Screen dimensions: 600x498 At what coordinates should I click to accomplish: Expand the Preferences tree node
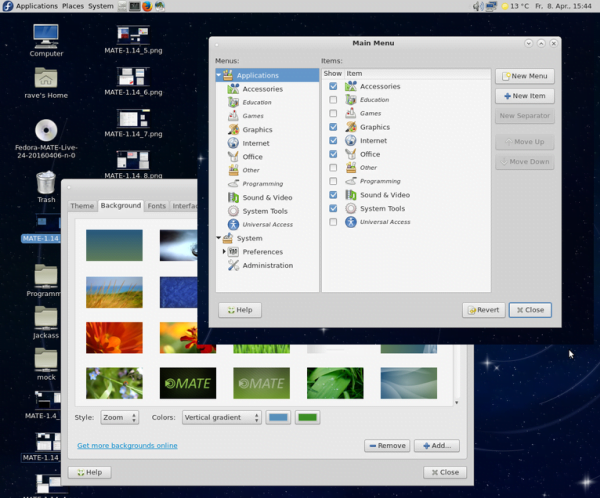(225, 252)
